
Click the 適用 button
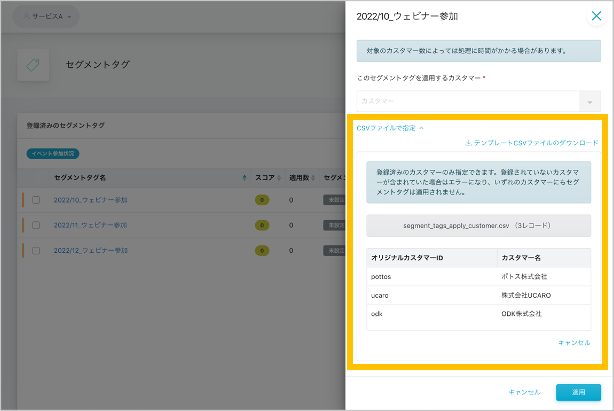click(578, 392)
